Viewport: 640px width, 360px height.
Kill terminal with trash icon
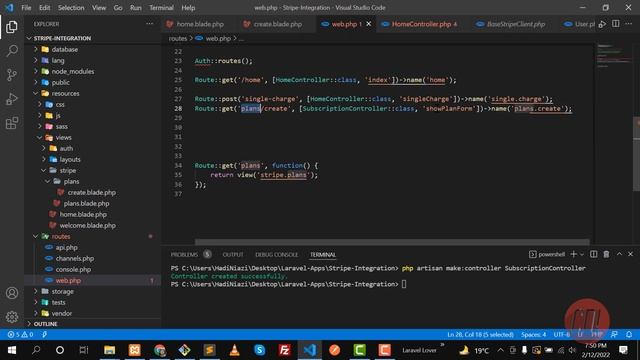coord(607,254)
